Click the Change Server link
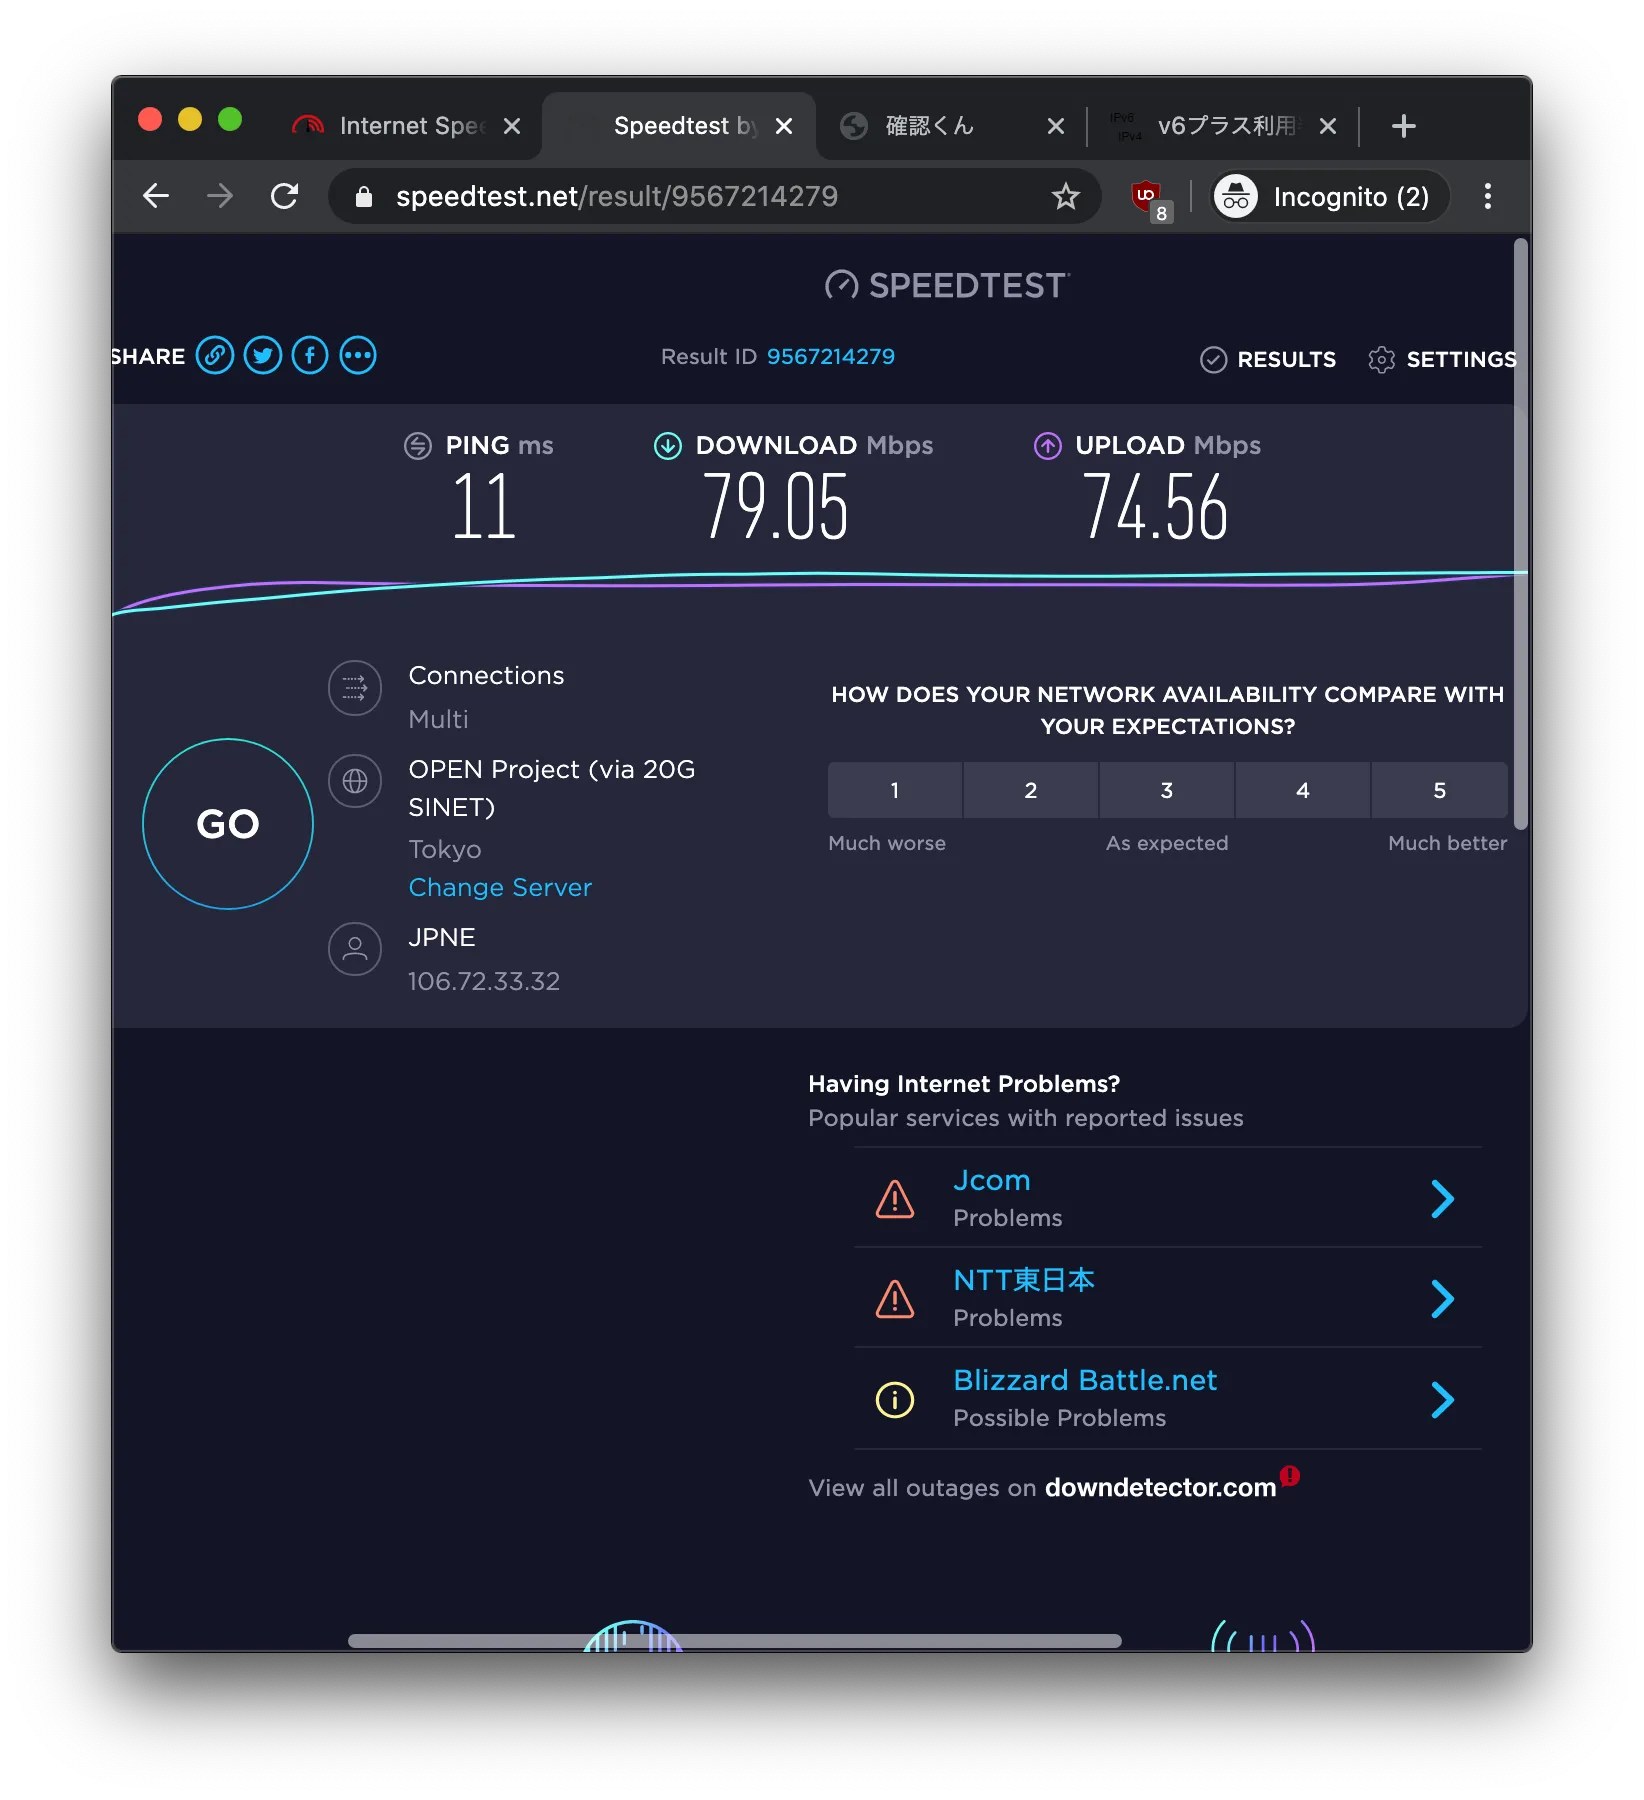 tap(500, 888)
